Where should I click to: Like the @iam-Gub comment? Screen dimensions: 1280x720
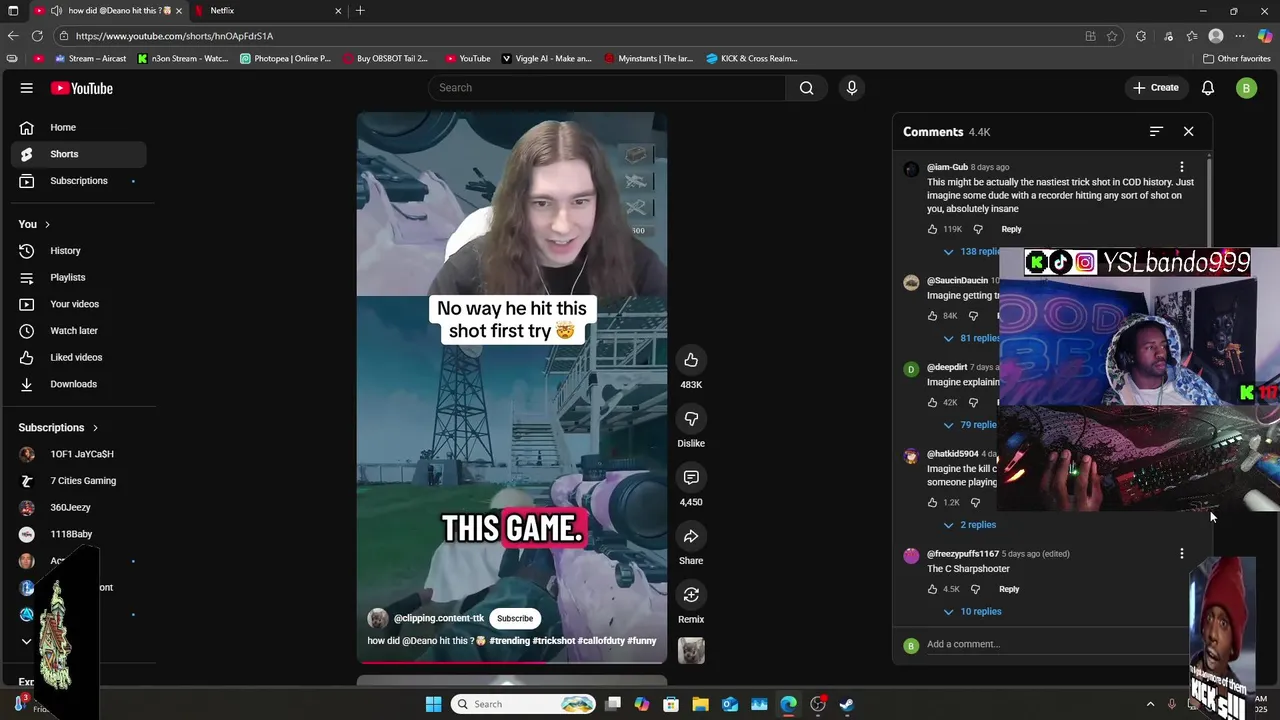933,229
